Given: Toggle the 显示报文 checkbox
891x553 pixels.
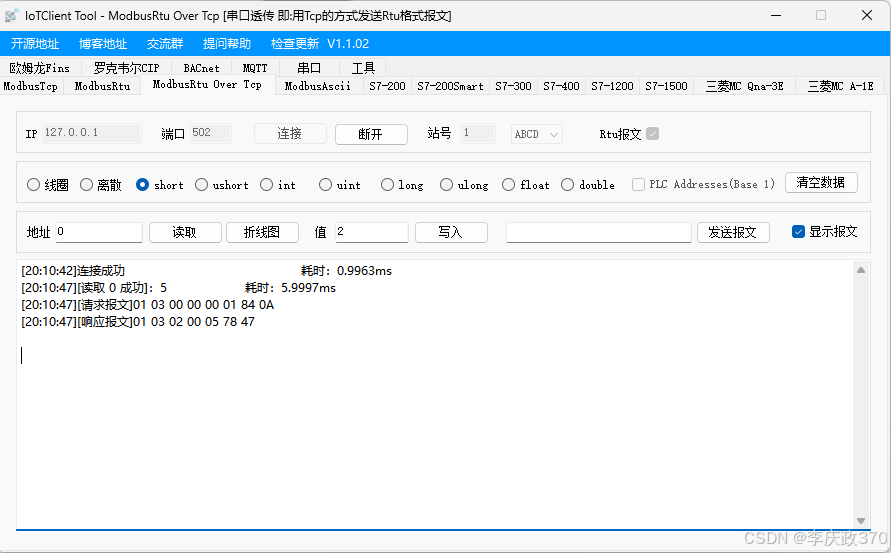Looking at the screenshot, I should (798, 232).
